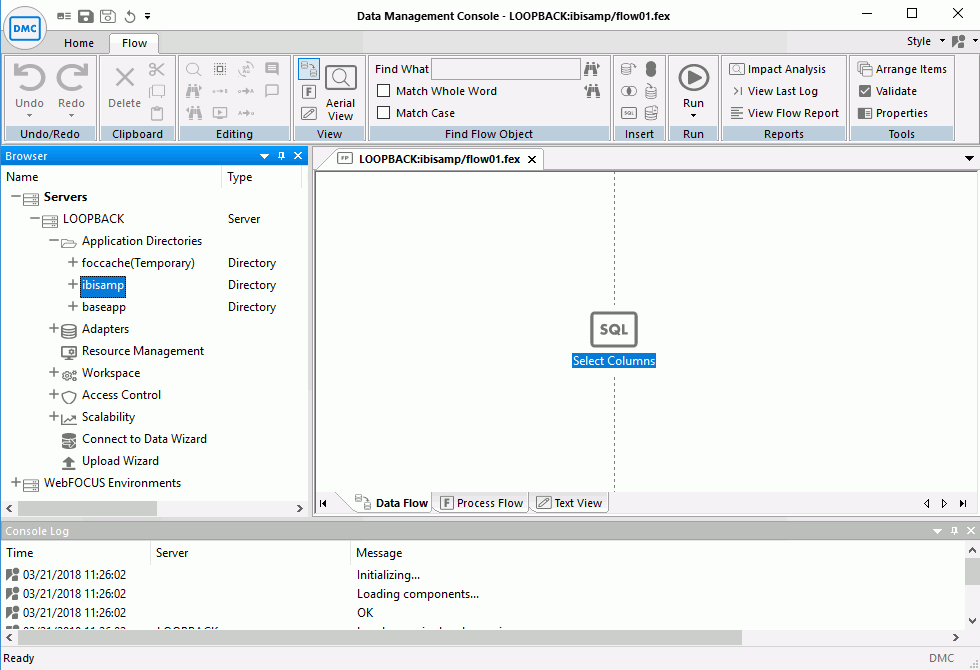Pin the Console Log panel
980x670 pixels.
pyautogui.click(x=954, y=531)
